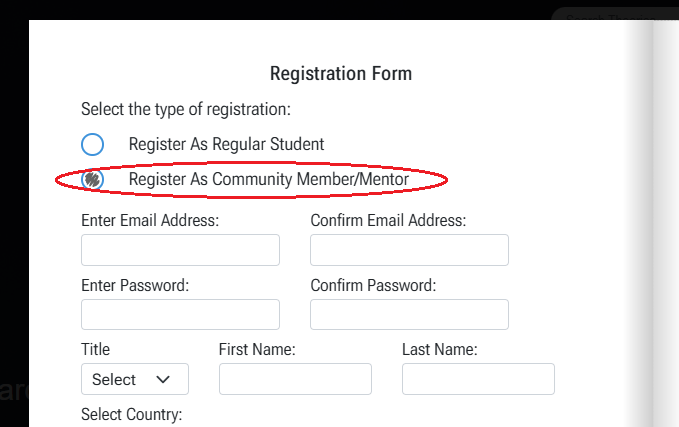The image size is (679, 427).
Task: Click the "Registration Form" heading
Action: [341, 74]
